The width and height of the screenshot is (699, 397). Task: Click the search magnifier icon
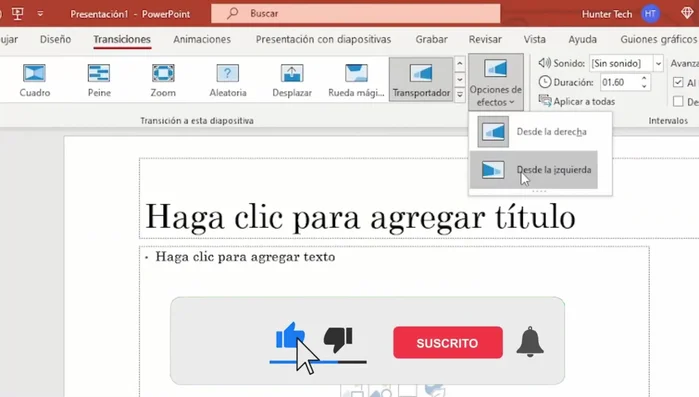(x=232, y=13)
